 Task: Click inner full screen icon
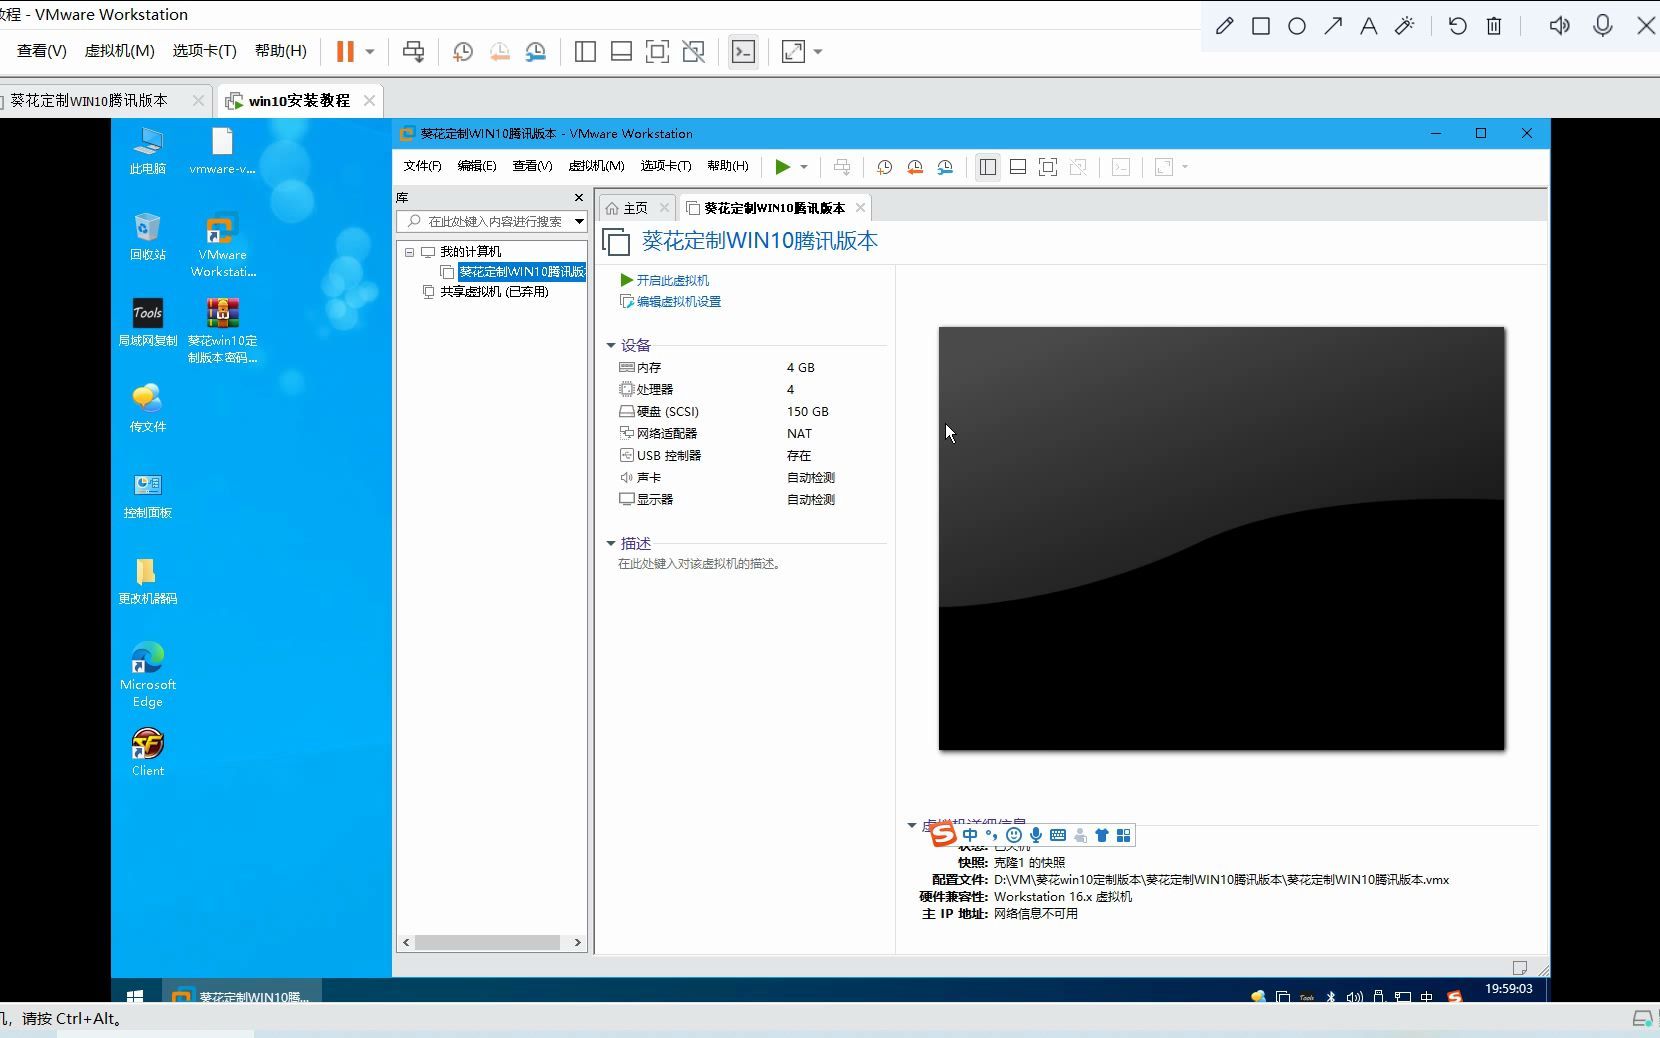[1048, 167]
